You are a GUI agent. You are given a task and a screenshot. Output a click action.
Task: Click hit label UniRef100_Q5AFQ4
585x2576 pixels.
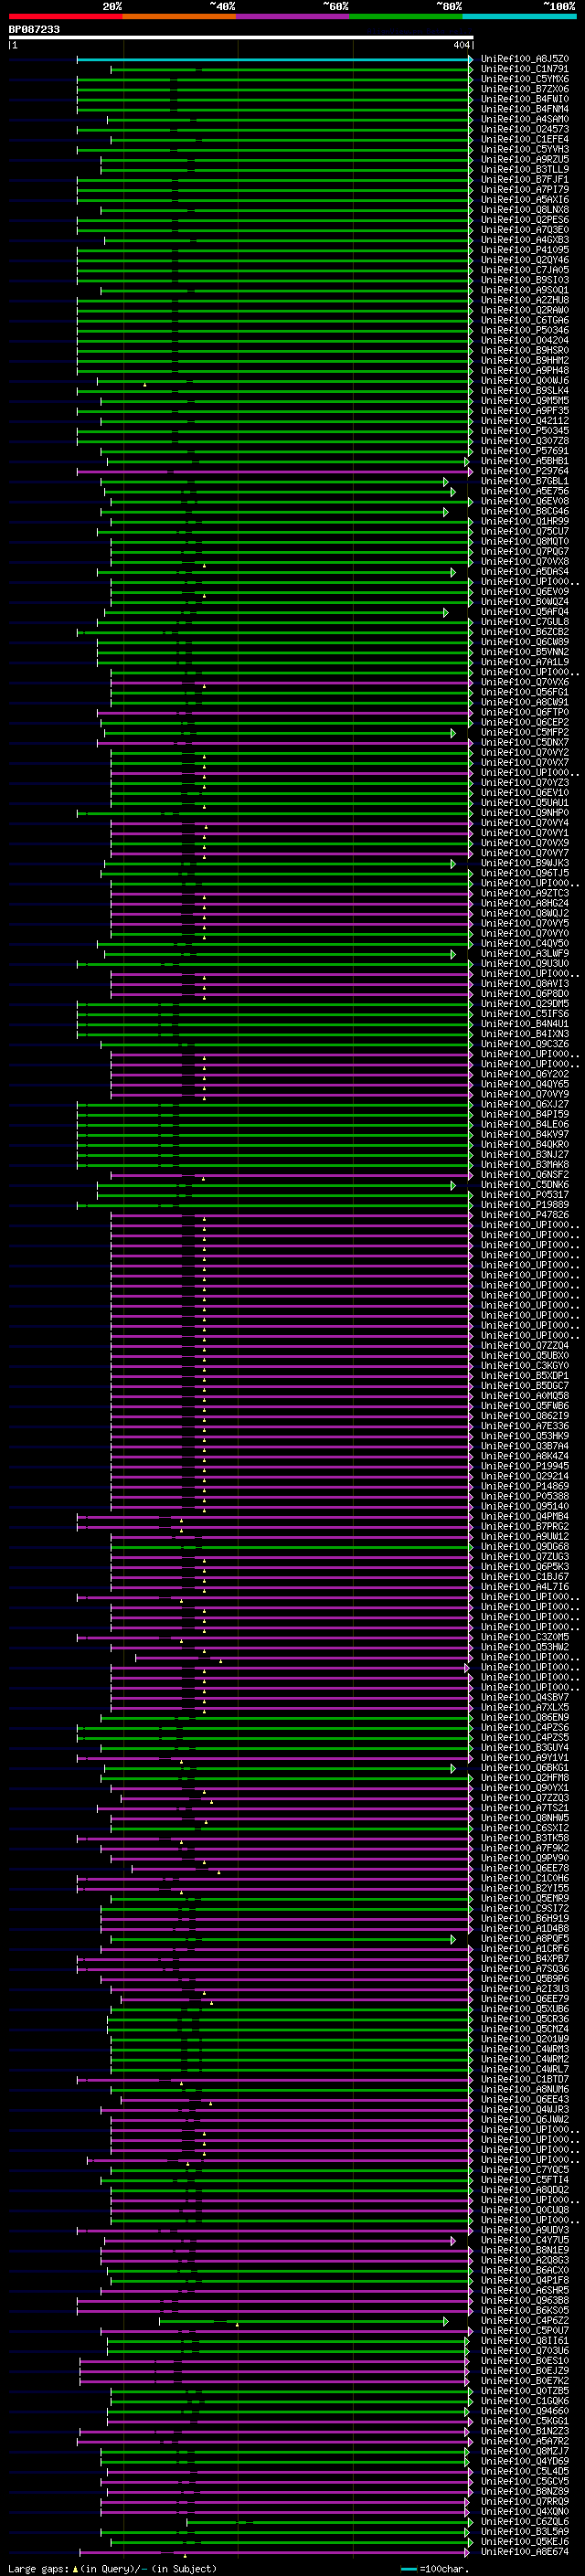(x=525, y=612)
